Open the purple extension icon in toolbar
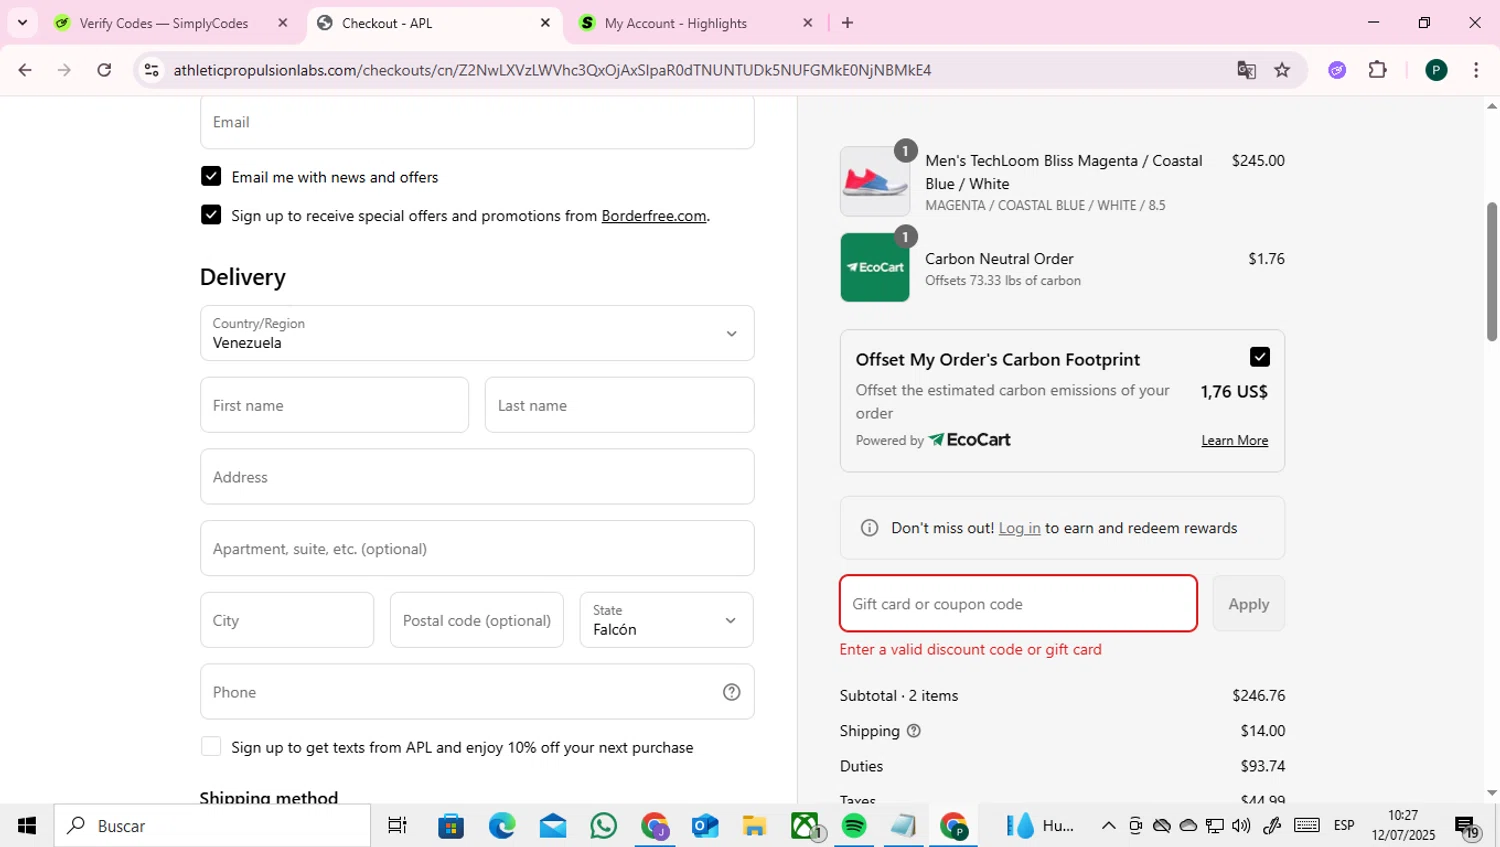Screen dimensions: 1500x847 pyautogui.click(x=1337, y=70)
